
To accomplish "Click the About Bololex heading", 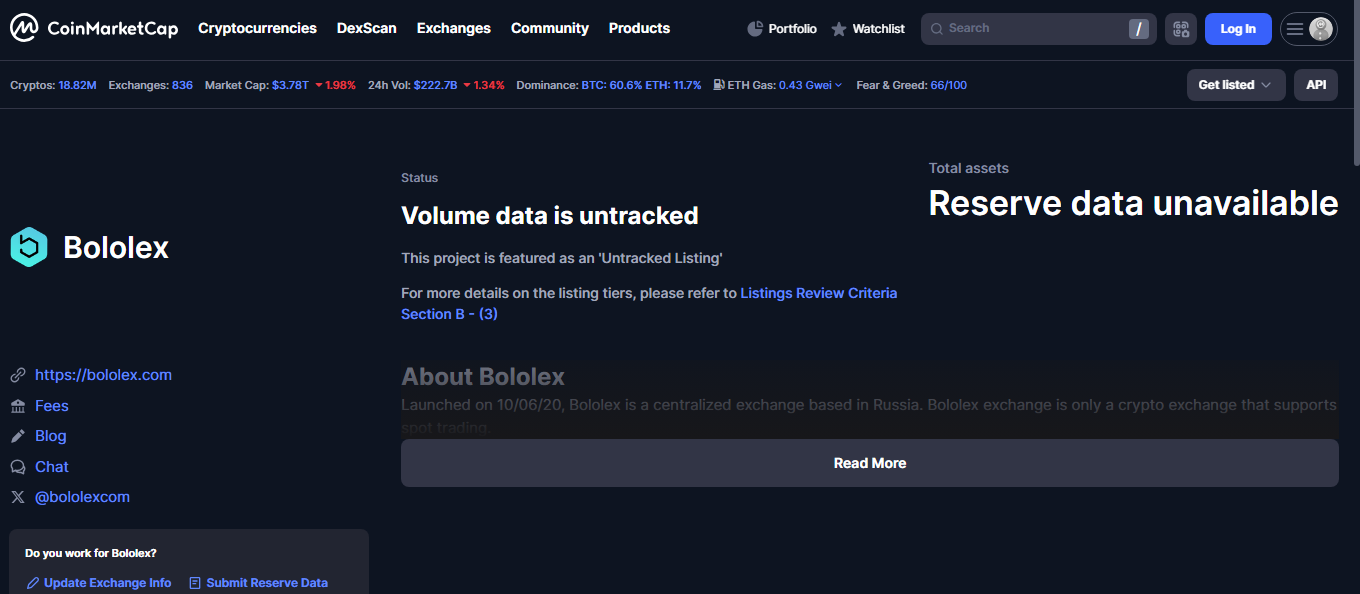I will click(x=483, y=377).
